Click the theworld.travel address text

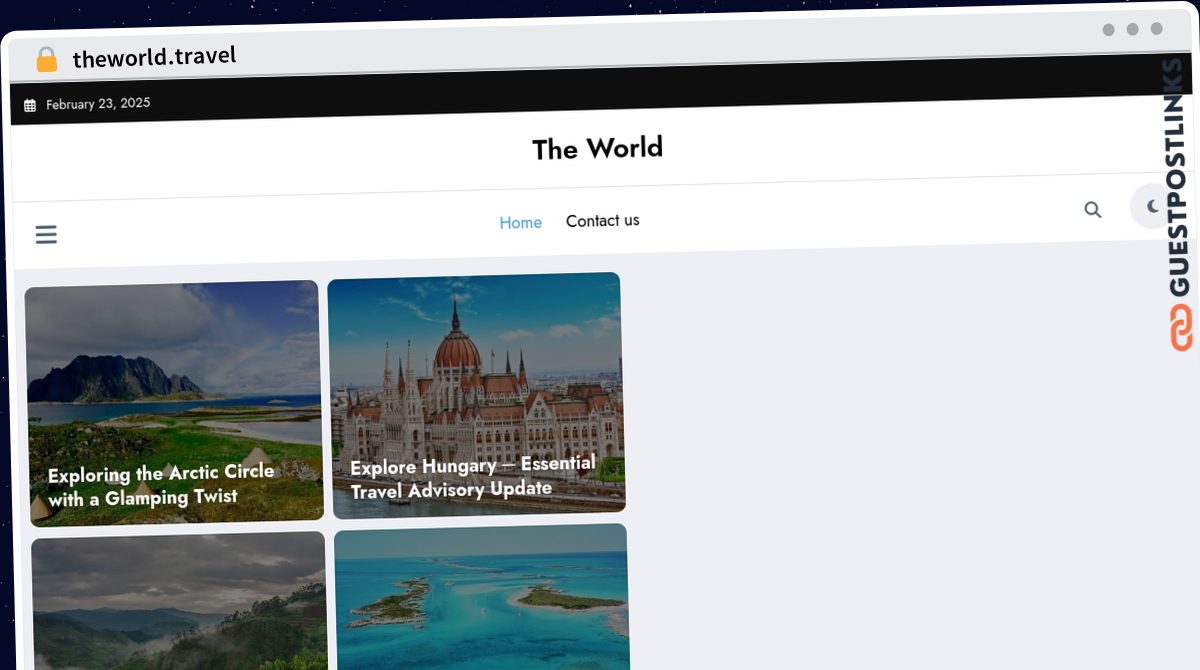(x=155, y=57)
